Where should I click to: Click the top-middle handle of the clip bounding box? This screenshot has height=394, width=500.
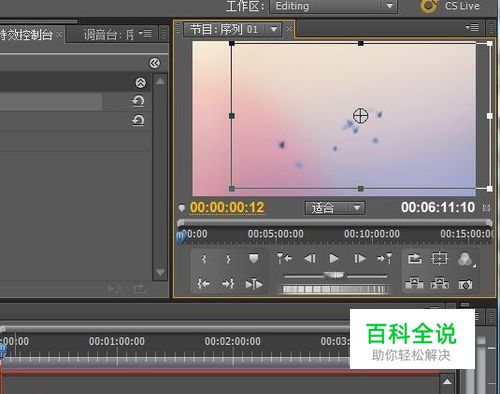[361, 43]
